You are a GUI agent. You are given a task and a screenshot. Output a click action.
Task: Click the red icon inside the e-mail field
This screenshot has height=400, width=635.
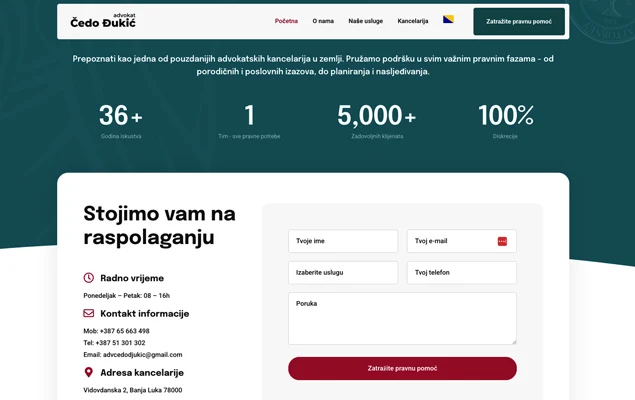(x=502, y=241)
